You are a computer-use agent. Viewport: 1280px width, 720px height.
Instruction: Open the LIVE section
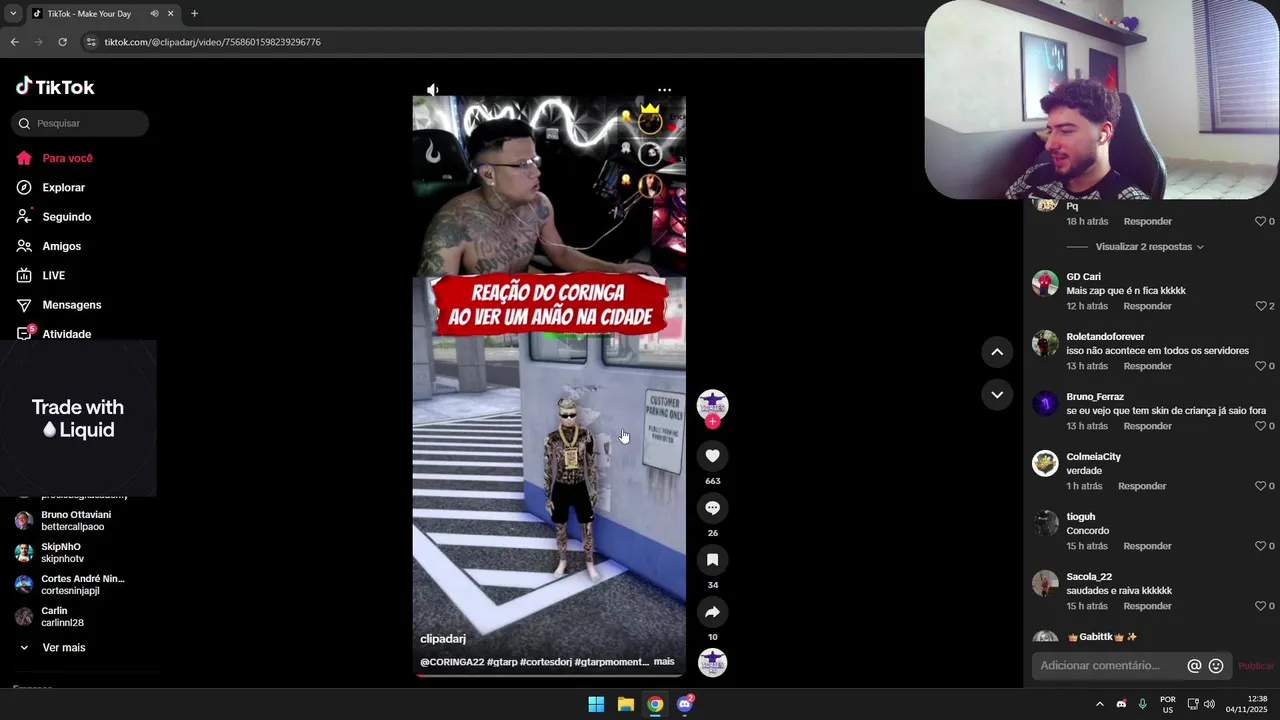tap(53, 275)
